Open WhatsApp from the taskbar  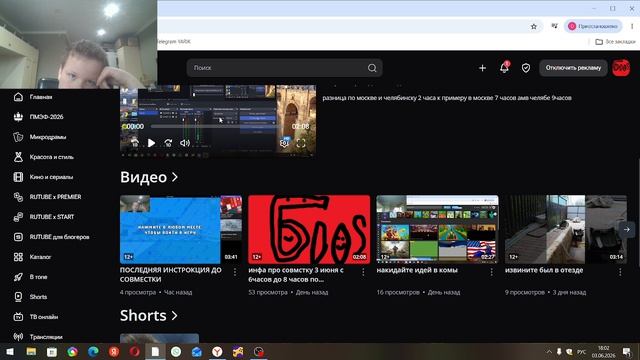(x=176, y=351)
